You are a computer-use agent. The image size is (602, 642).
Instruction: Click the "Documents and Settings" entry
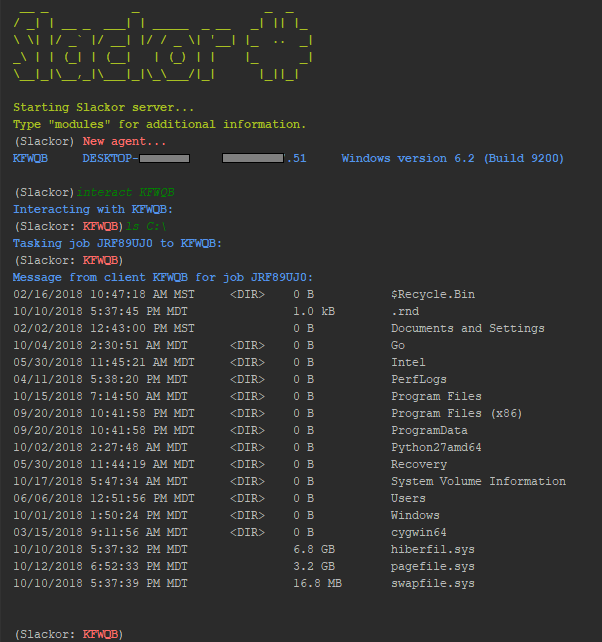pyautogui.click(x=468, y=328)
